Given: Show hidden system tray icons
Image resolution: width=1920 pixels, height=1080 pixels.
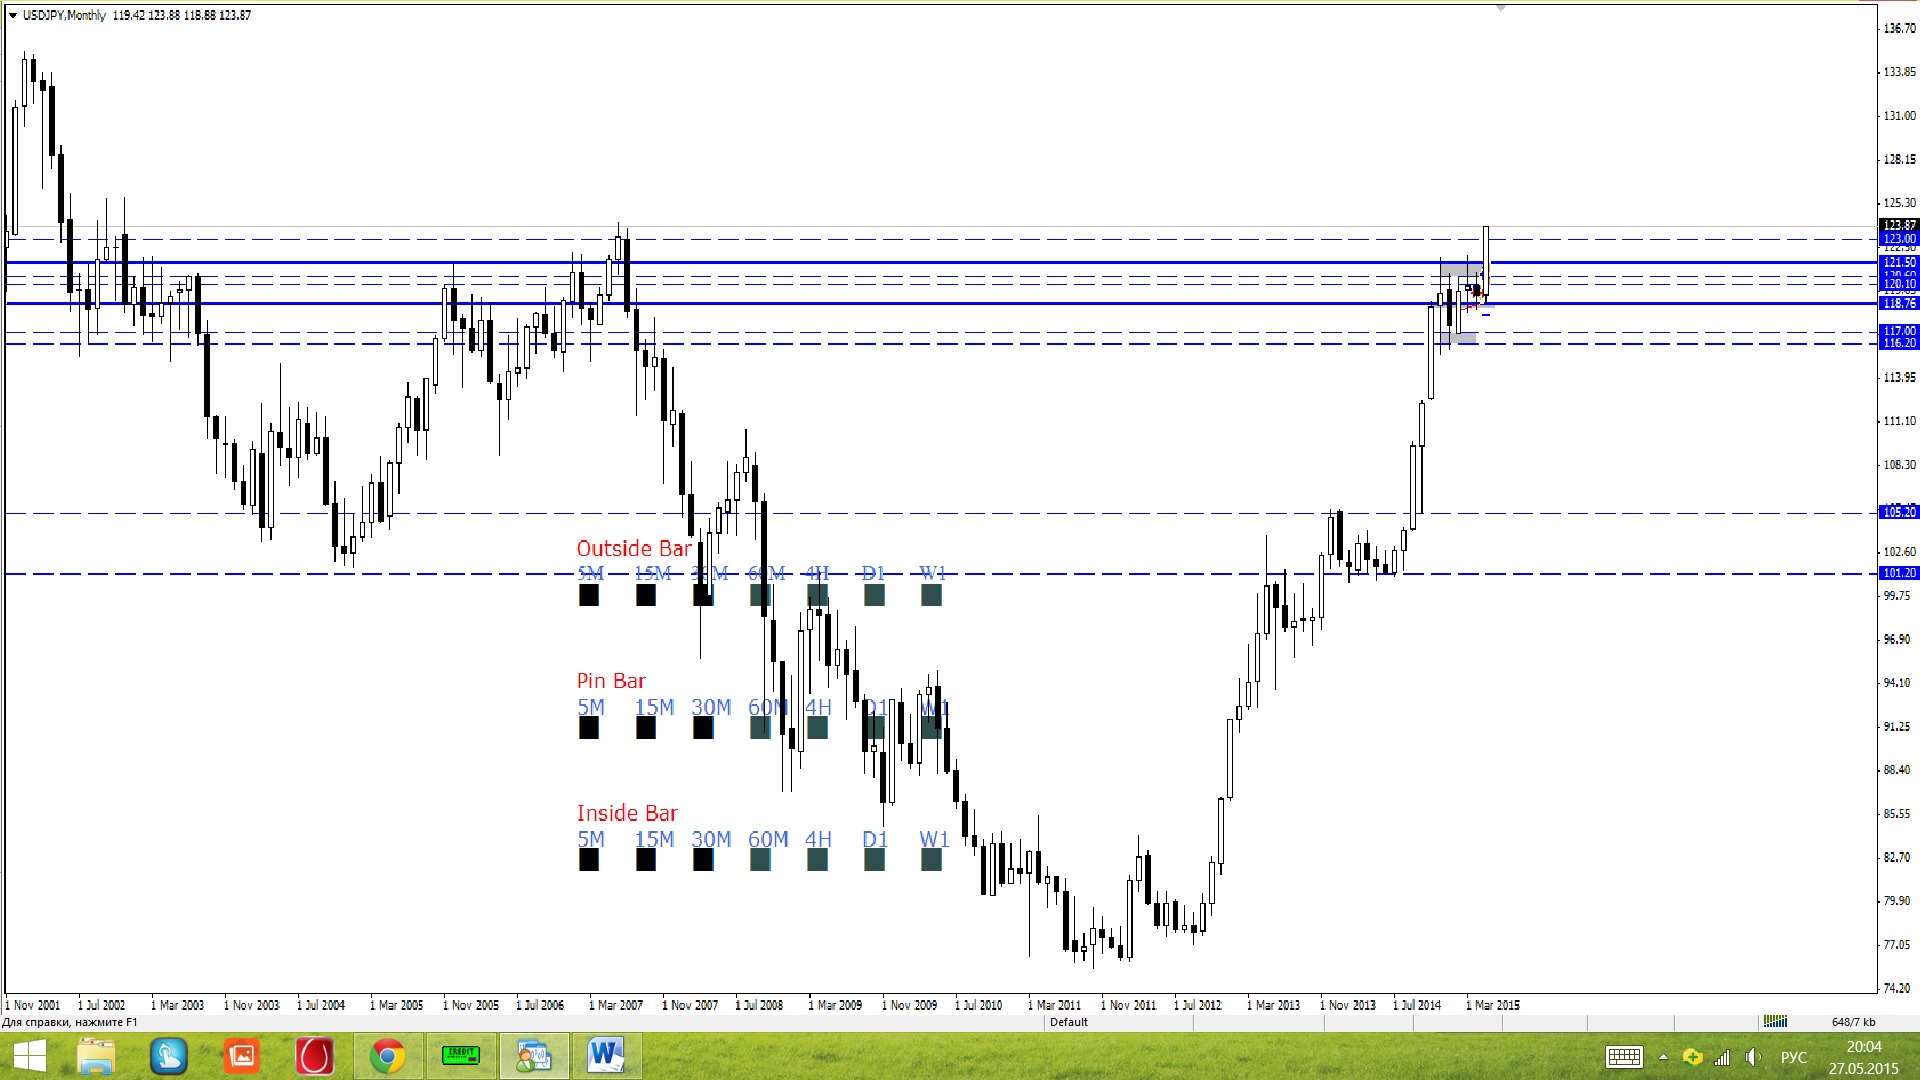Looking at the screenshot, I should [x=1663, y=1057].
